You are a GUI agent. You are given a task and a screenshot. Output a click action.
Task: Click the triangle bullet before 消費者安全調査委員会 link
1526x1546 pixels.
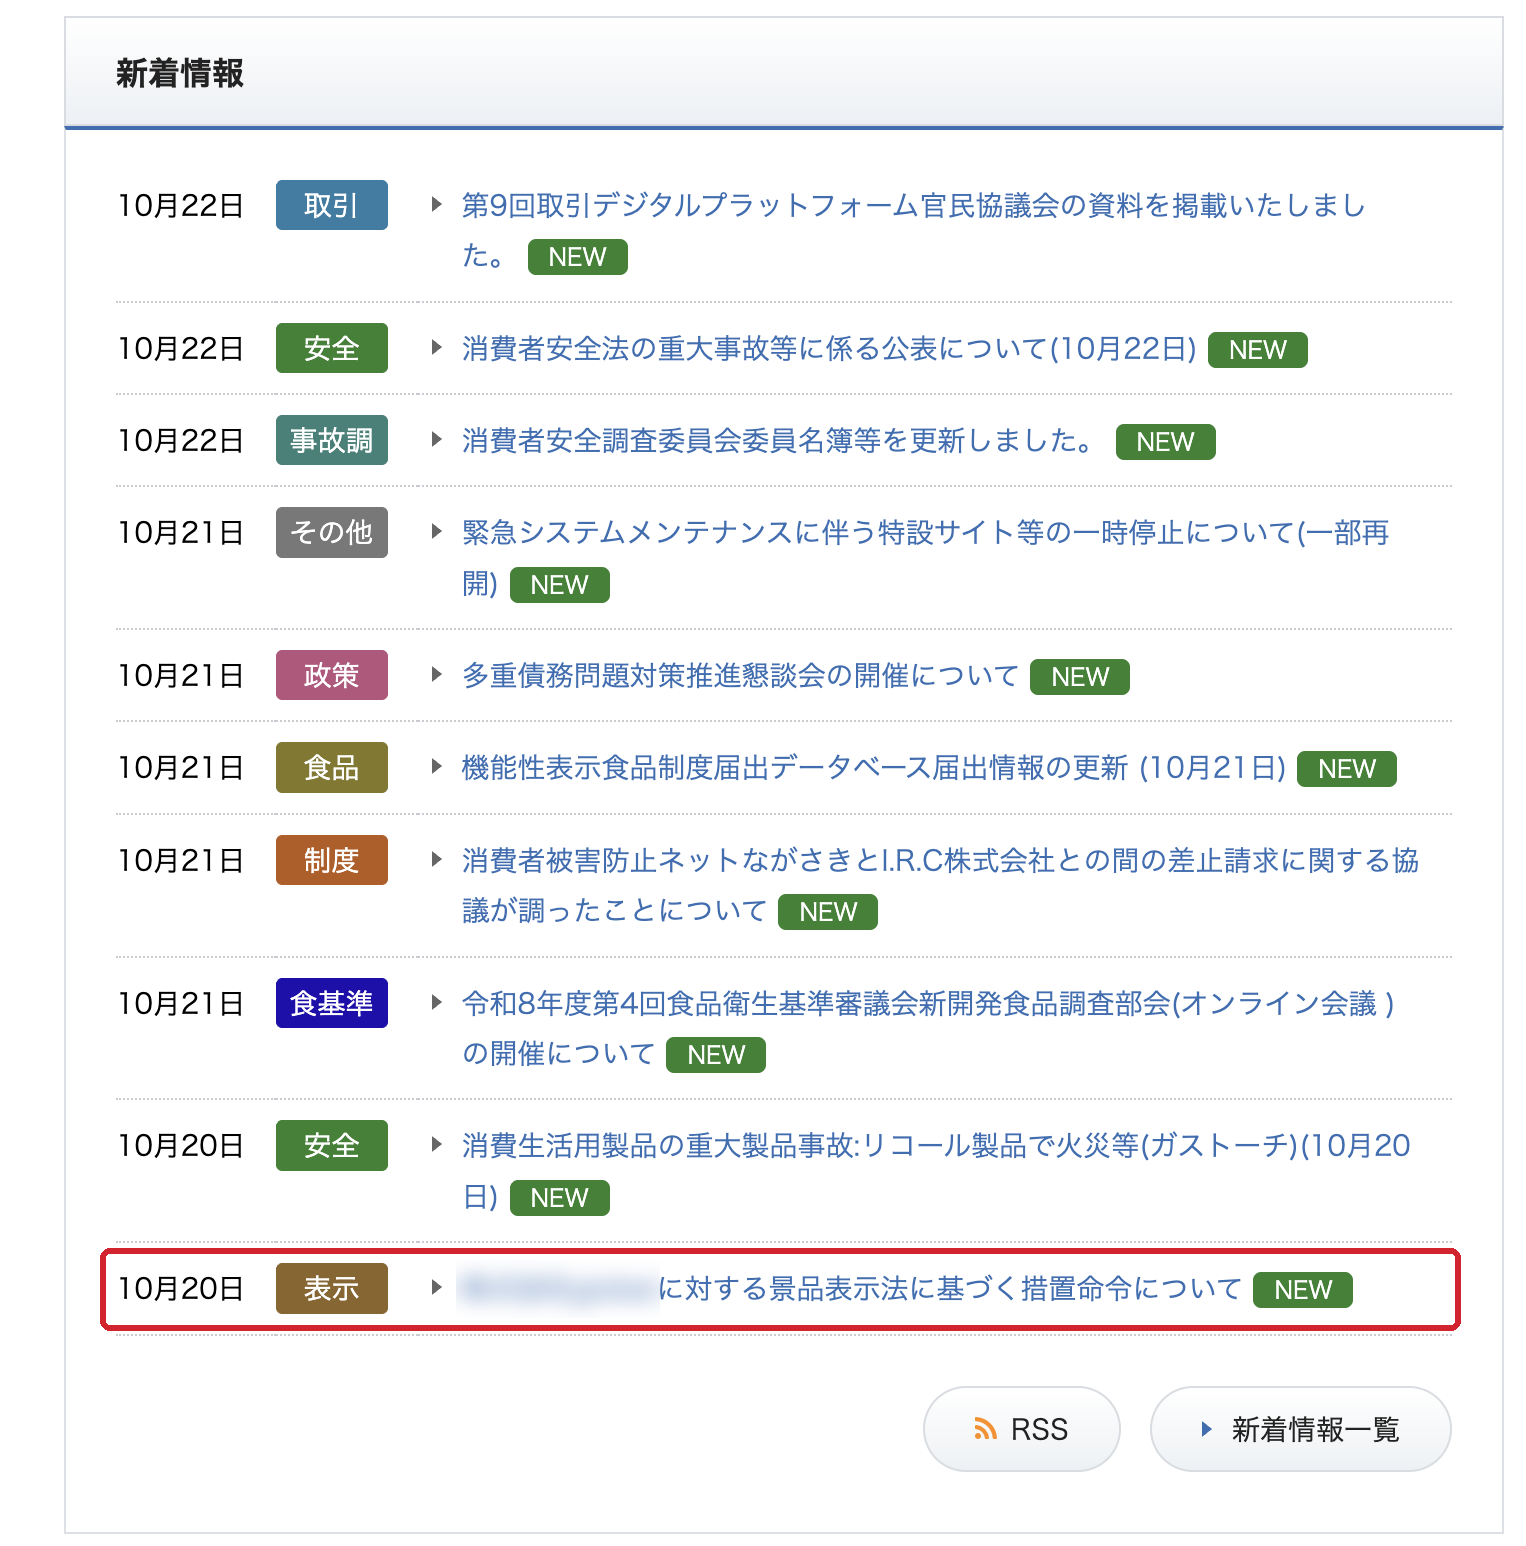pos(436,440)
